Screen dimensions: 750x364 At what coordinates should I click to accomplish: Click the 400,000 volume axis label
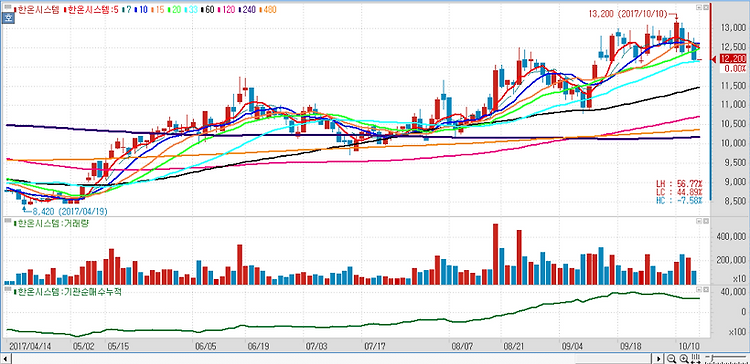pyautogui.click(x=732, y=237)
